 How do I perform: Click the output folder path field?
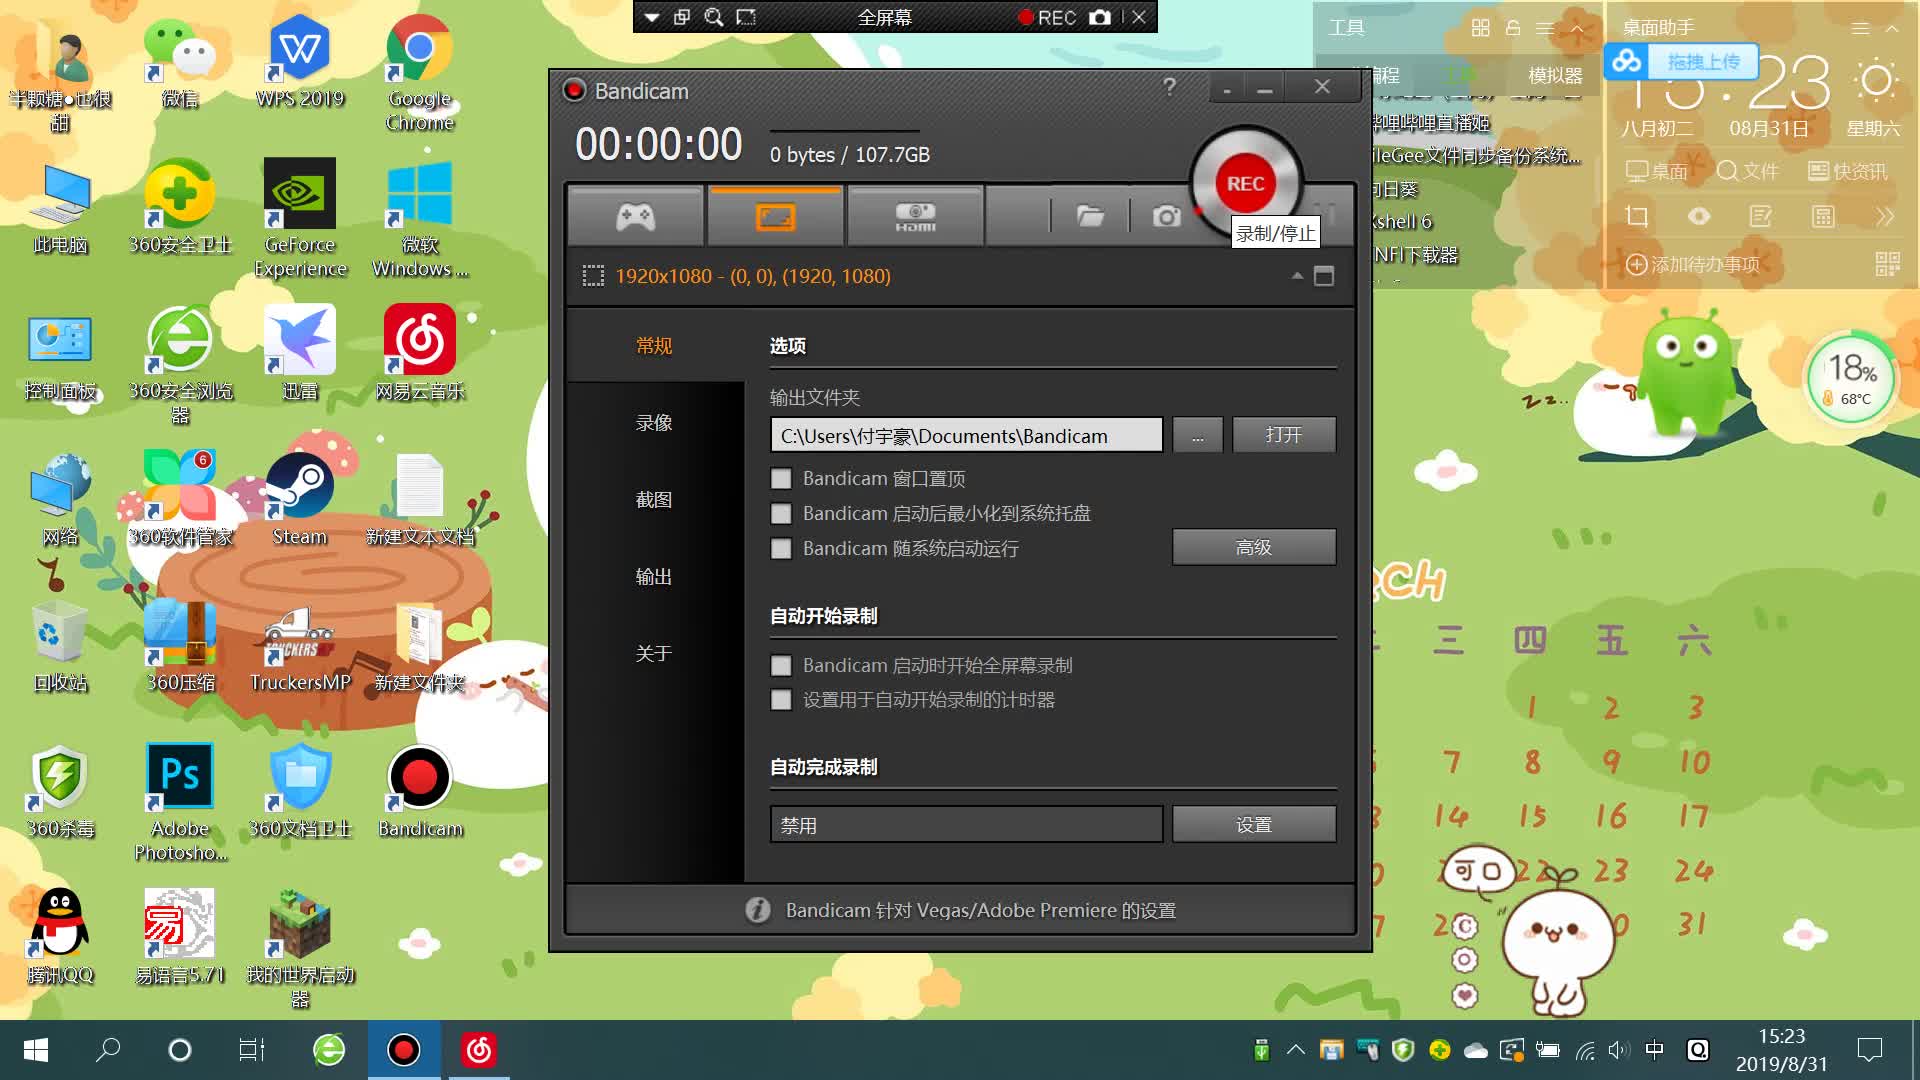click(x=966, y=436)
